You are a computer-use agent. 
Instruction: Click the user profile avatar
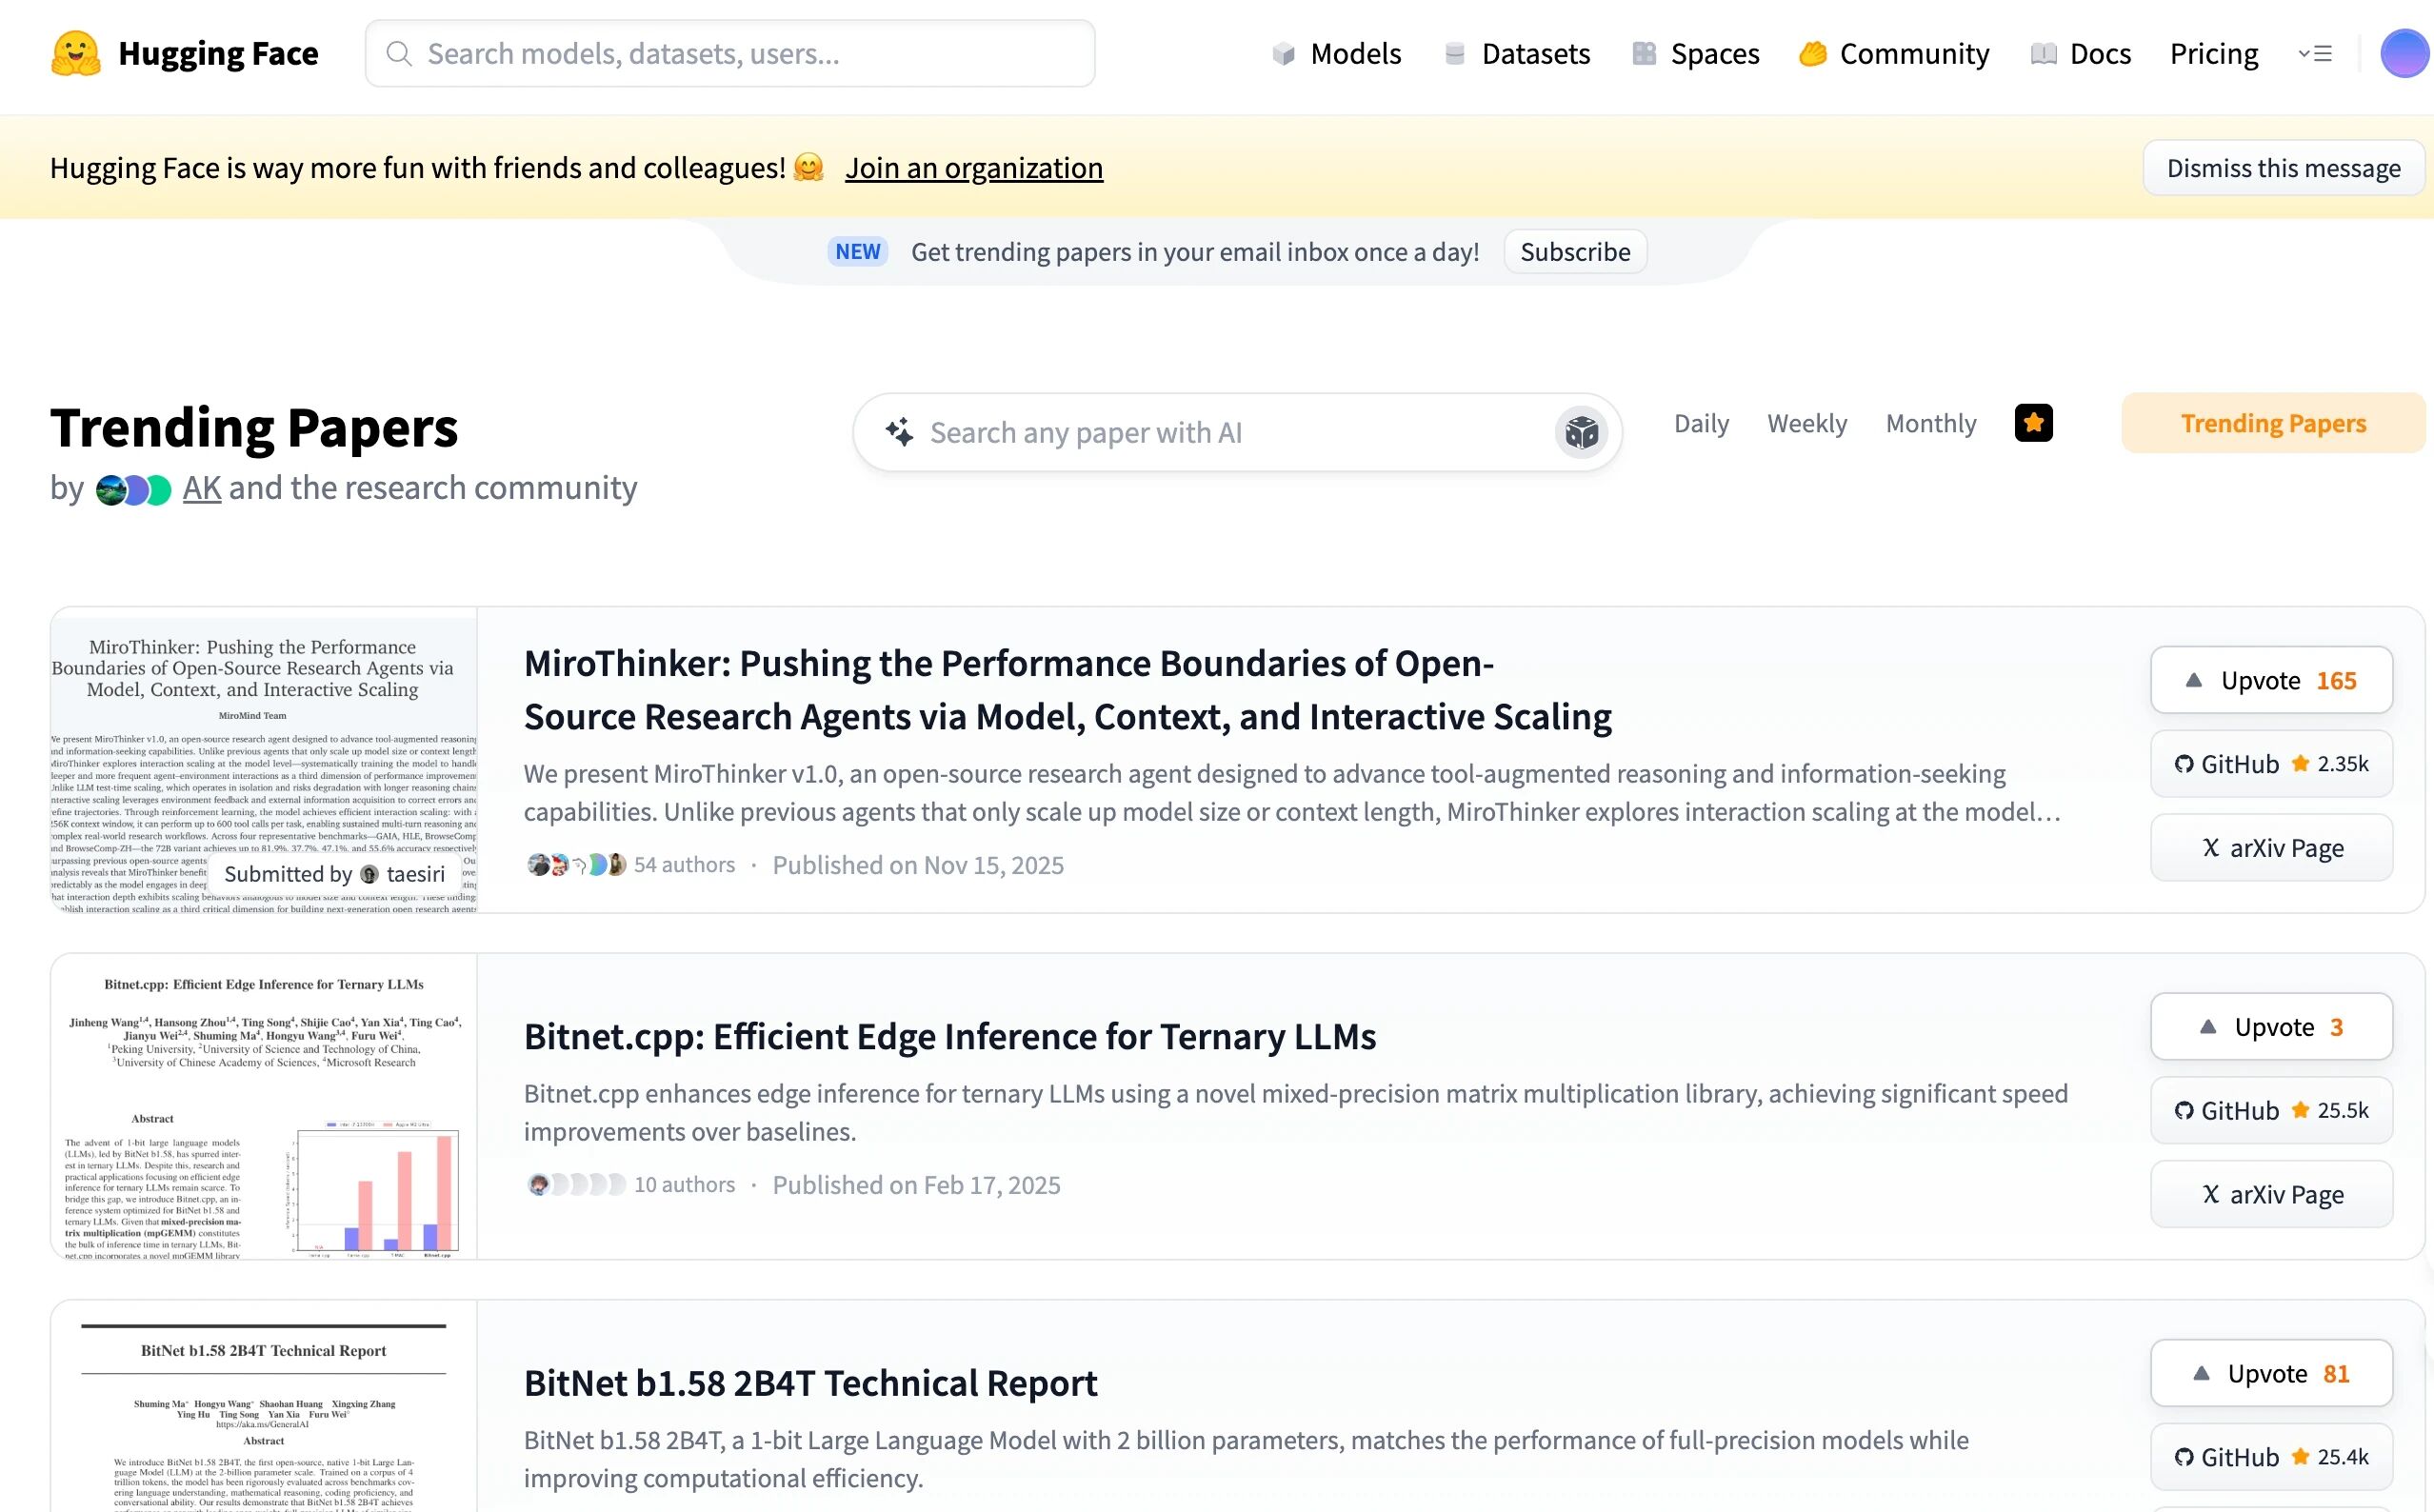point(2403,54)
